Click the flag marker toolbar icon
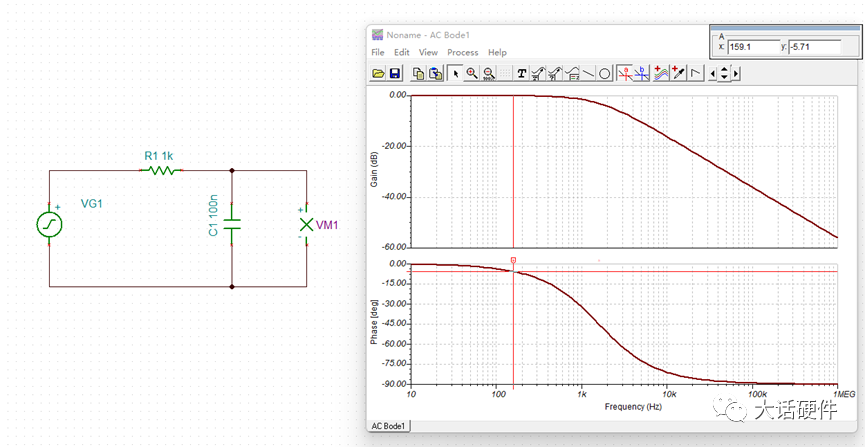This screenshot has height=447, width=865. 696,73
